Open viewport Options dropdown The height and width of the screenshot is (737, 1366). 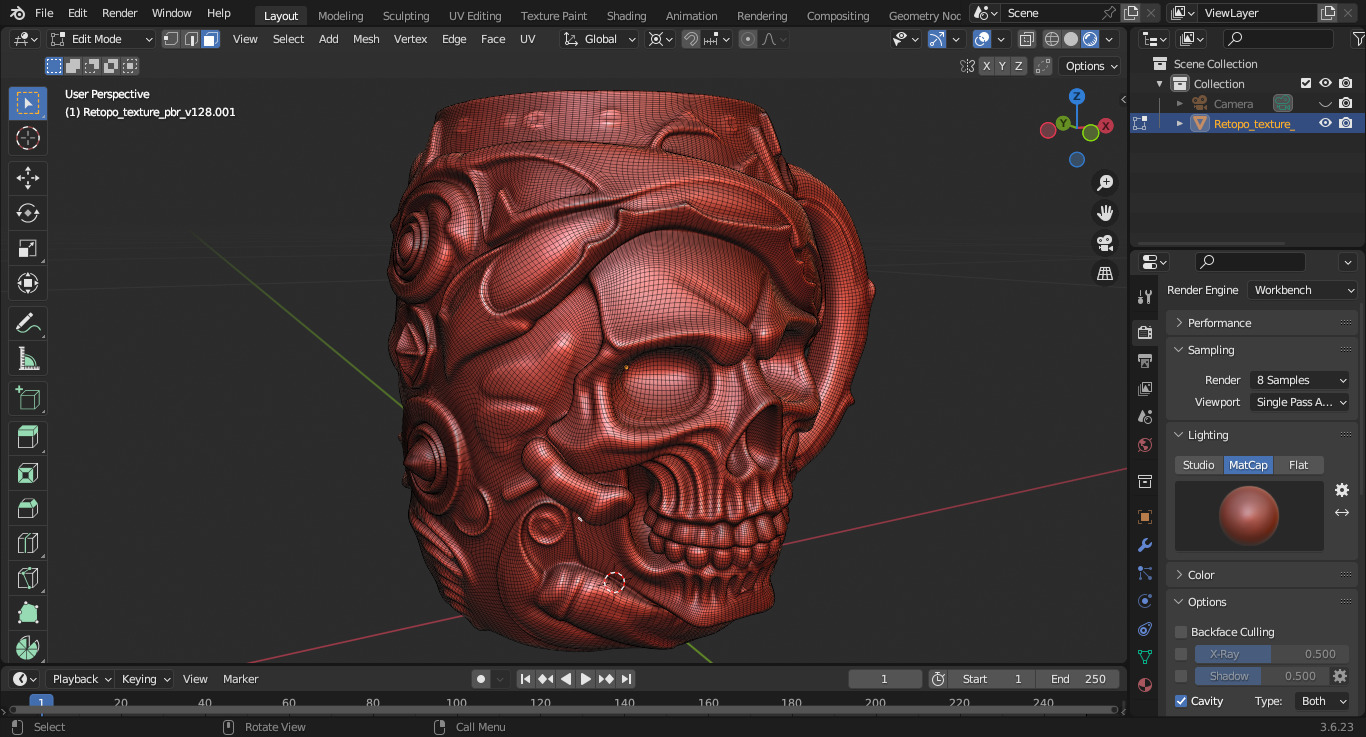point(1091,66)
